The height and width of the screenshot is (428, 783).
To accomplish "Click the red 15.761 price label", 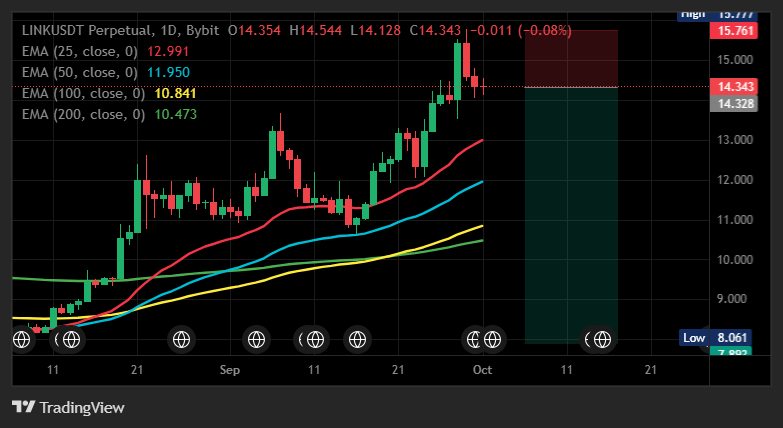I will pyautogui.click(x=734, y=31).
